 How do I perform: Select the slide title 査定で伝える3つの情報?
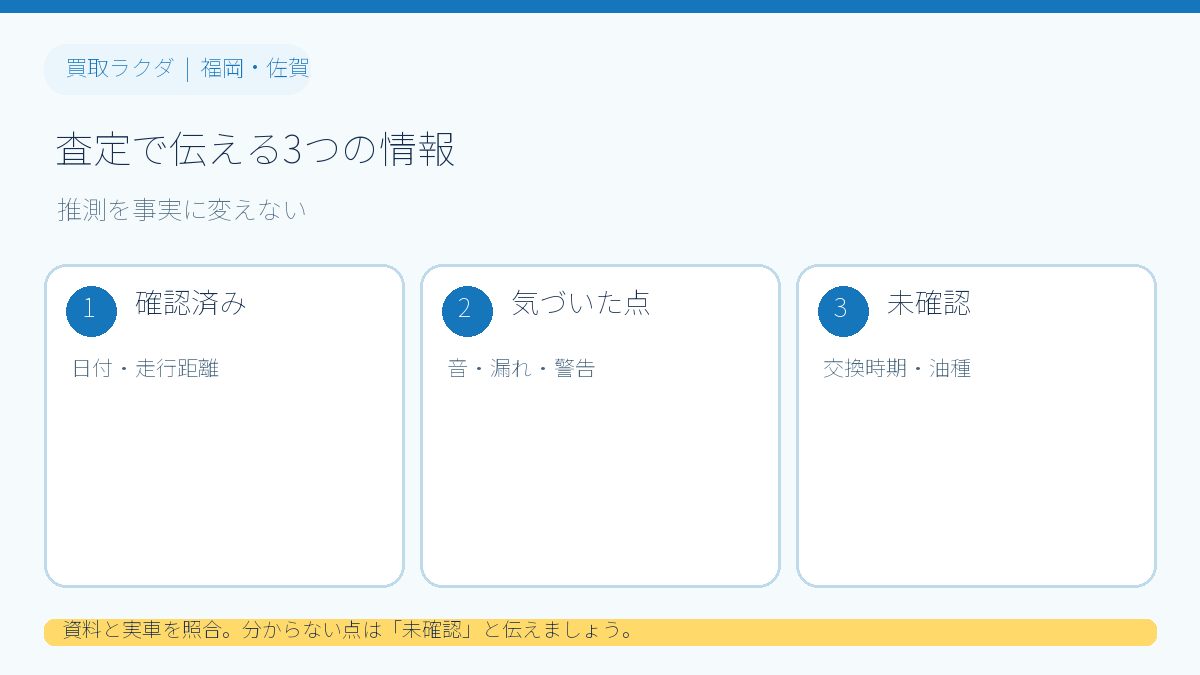[256, 150]
